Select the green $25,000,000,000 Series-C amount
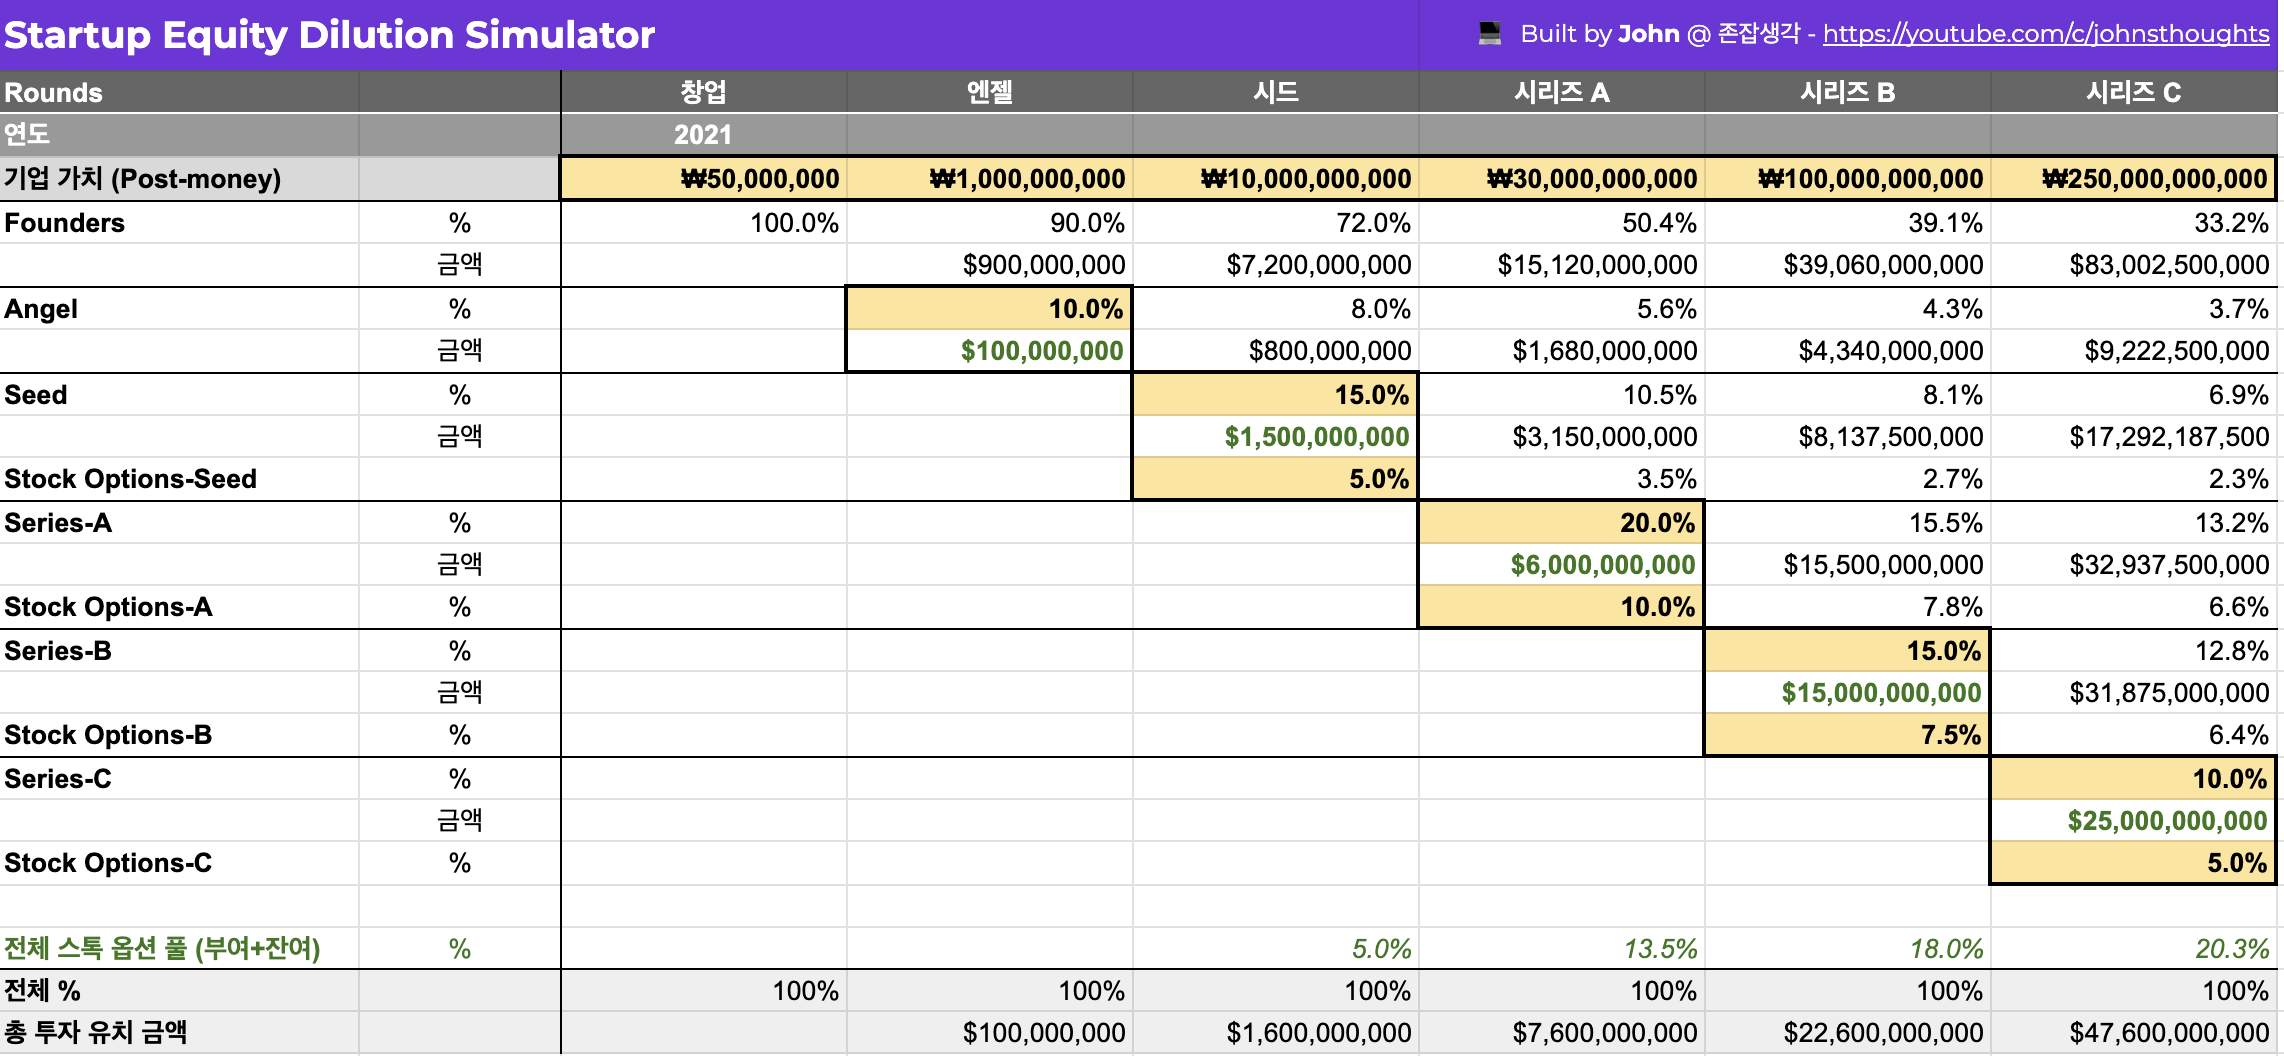2284x1056 pixels. pos(2166,821)
